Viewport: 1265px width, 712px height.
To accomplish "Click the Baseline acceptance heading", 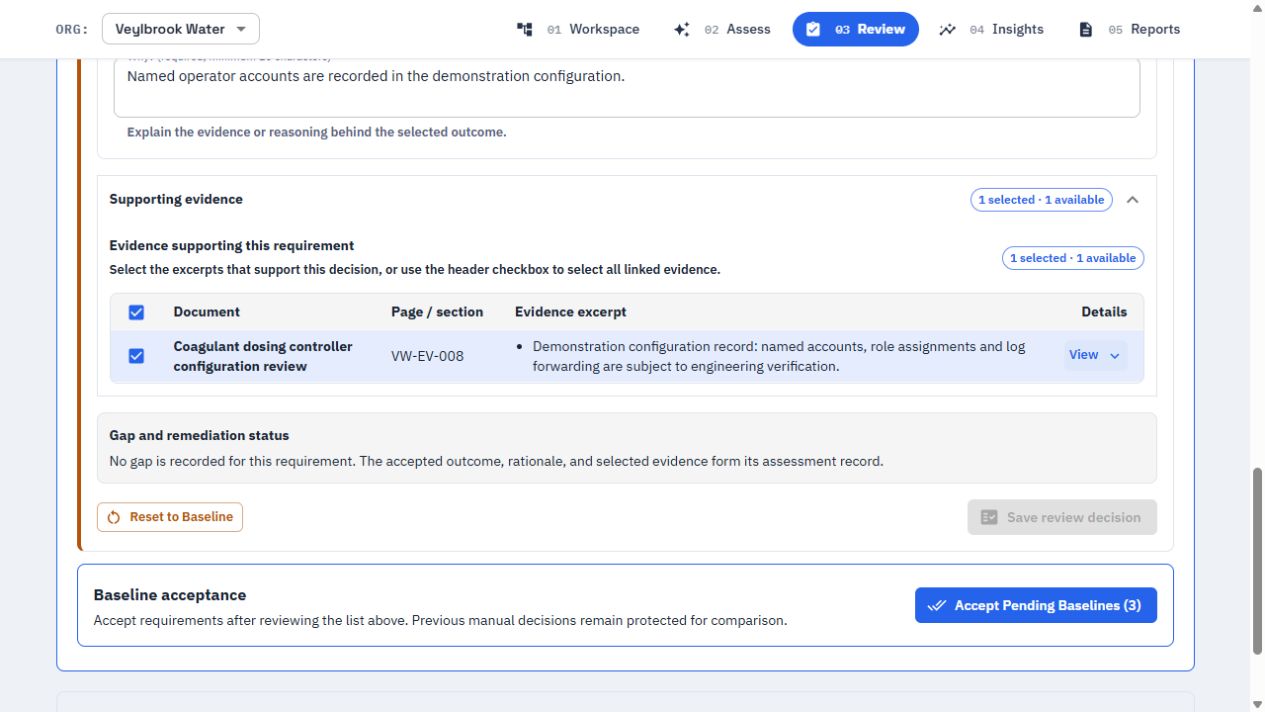I will pyautogui.click(x=170, y=595).
